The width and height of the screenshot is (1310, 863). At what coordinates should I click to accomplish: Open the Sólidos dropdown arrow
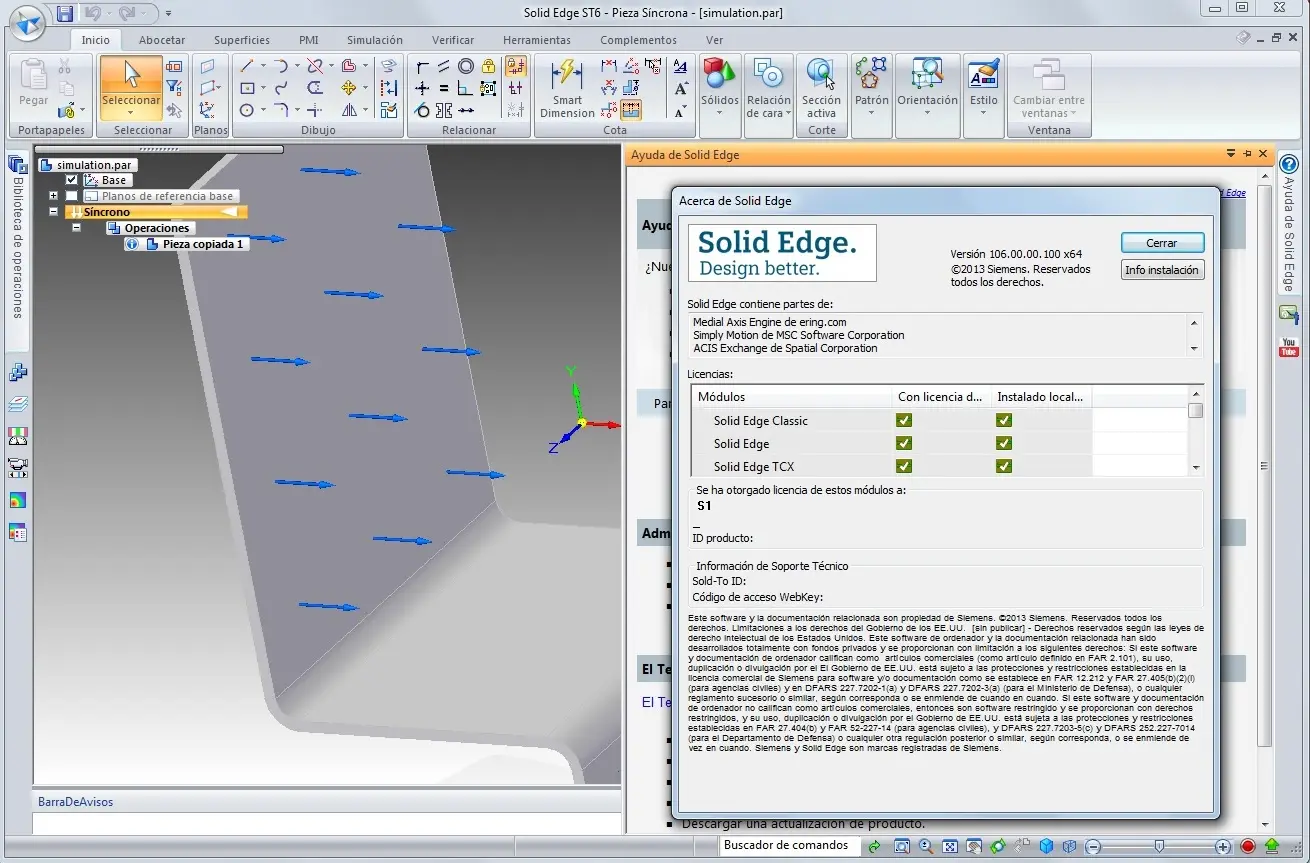[x=720, y=112]
